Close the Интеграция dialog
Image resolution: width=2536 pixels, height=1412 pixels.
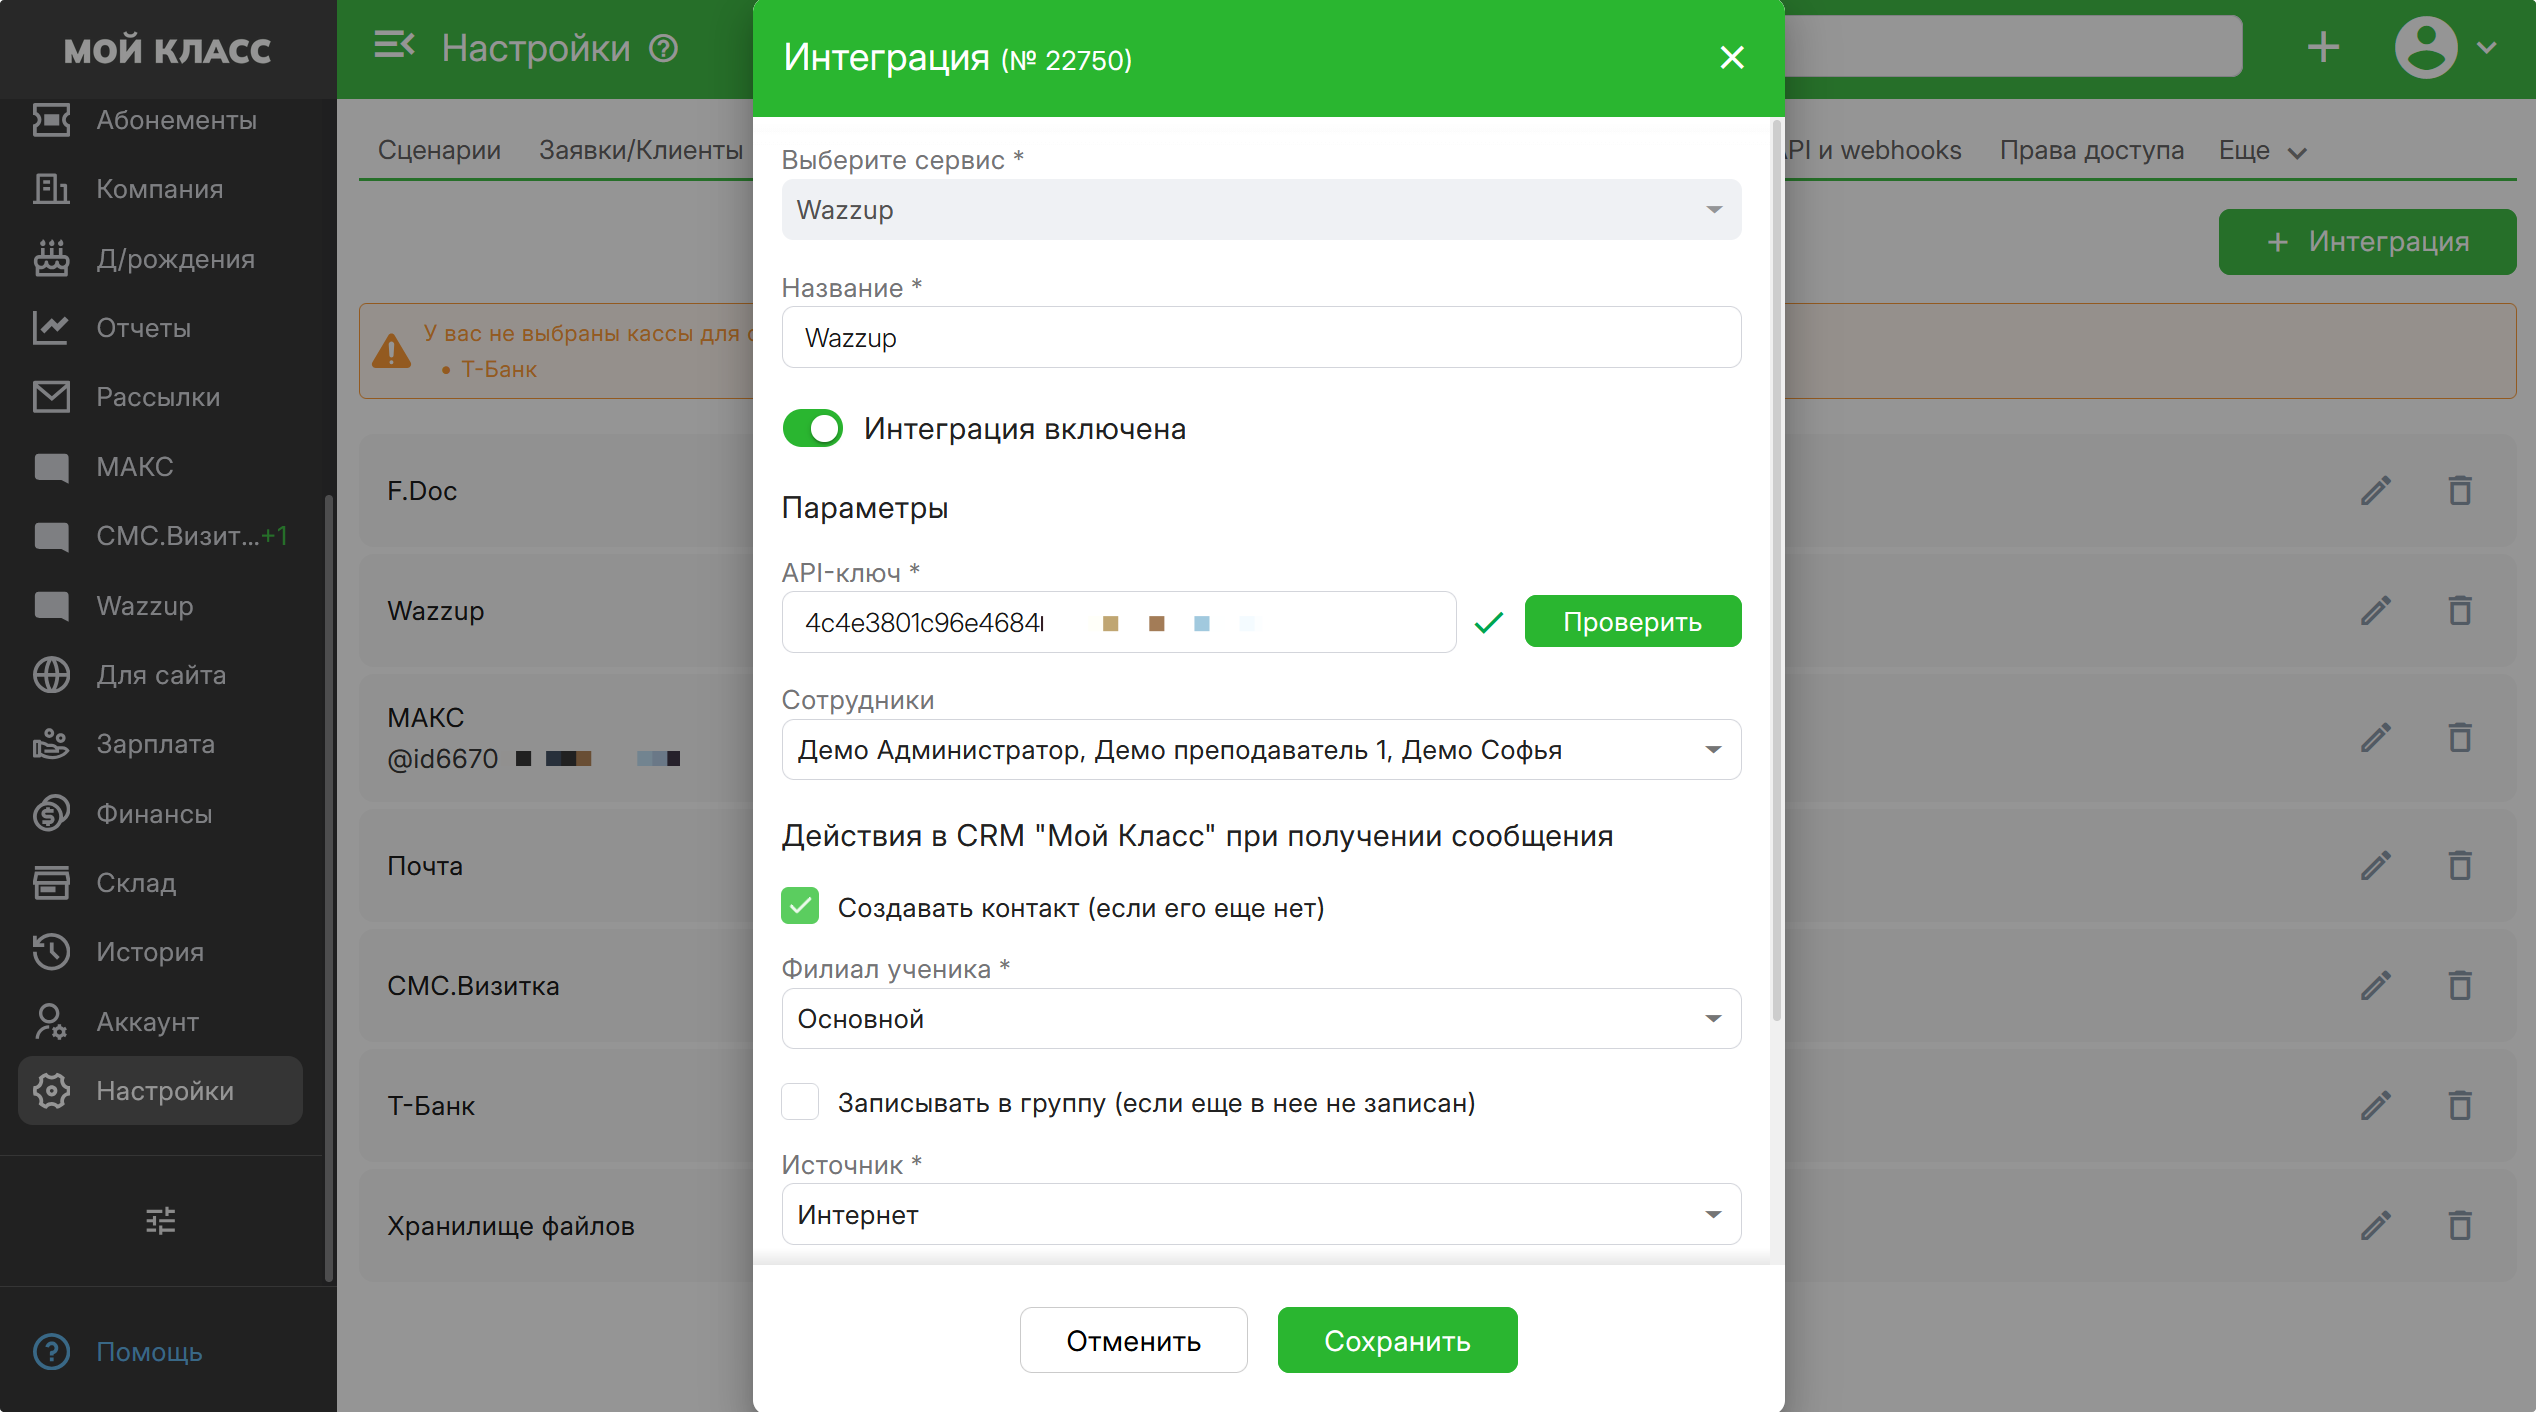click(x=1732, y=57)
